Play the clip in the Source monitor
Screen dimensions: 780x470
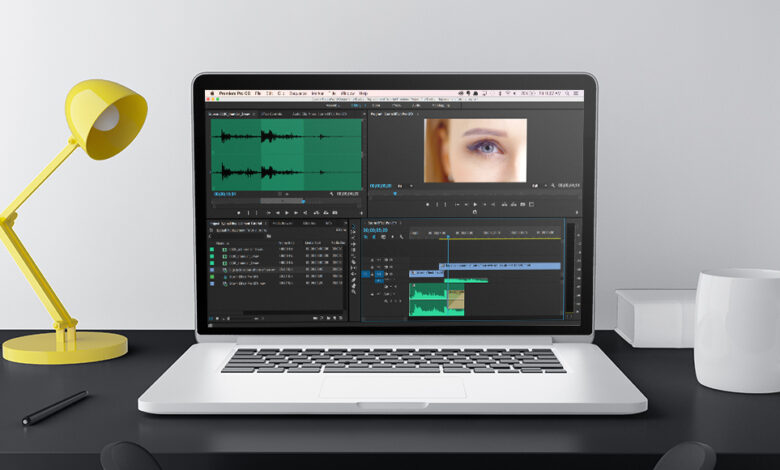287,213
